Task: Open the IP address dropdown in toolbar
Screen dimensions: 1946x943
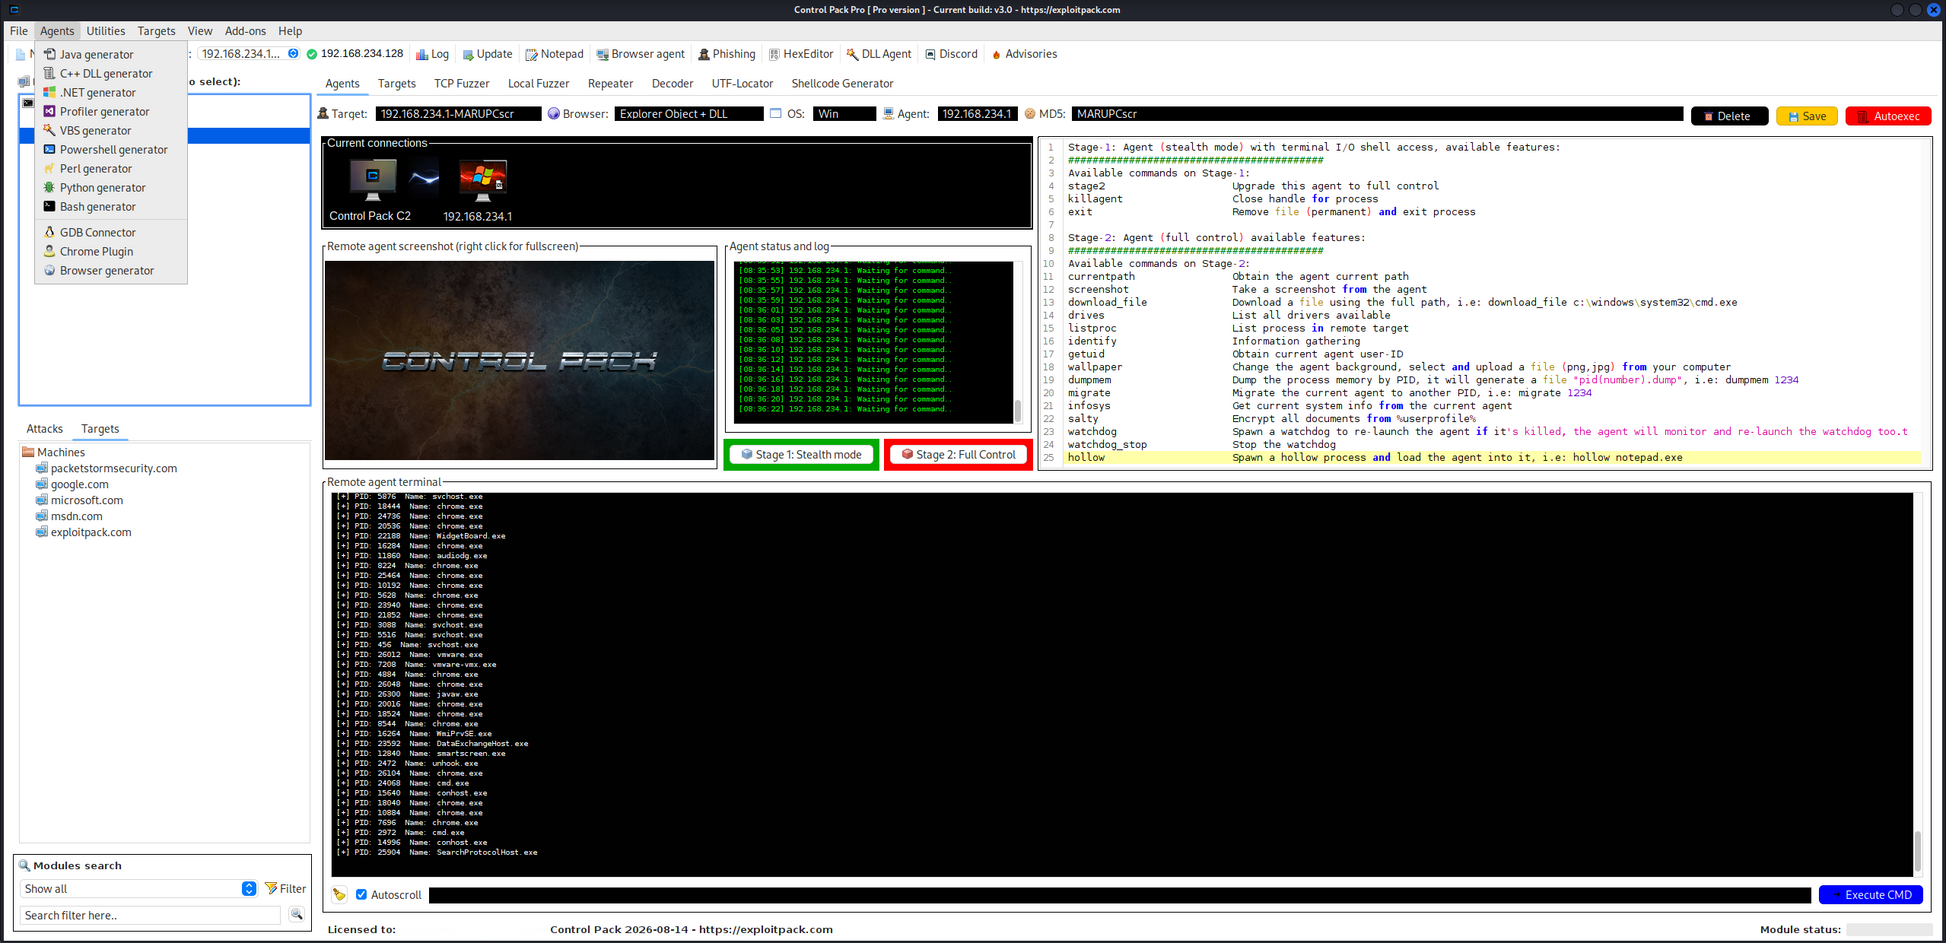Action: coord(293,54)
